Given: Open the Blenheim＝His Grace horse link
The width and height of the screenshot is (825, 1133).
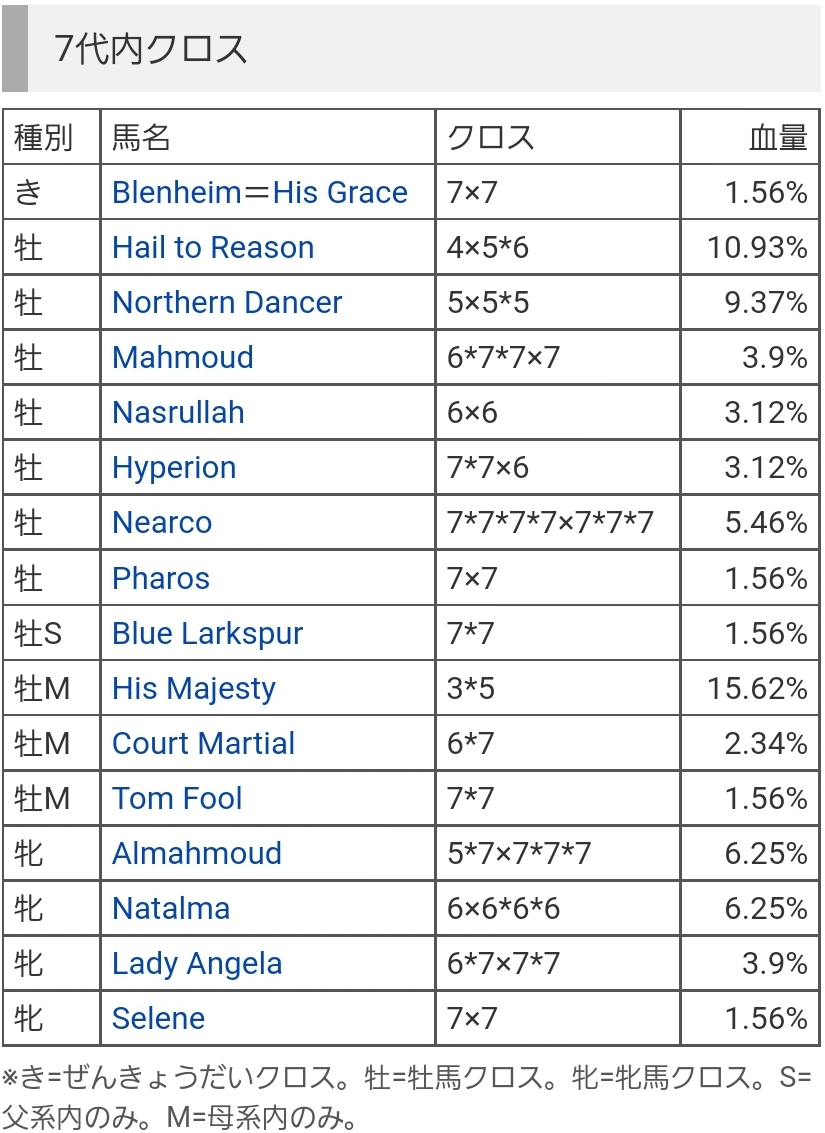Looking at the screenshot, I should click(259, 193).
